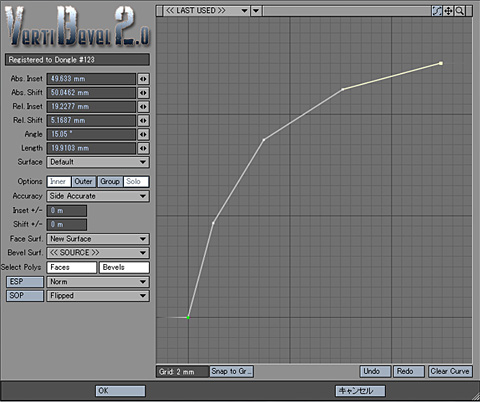Enable Snap to Grid
480x402 pixels.
[232, 371]
